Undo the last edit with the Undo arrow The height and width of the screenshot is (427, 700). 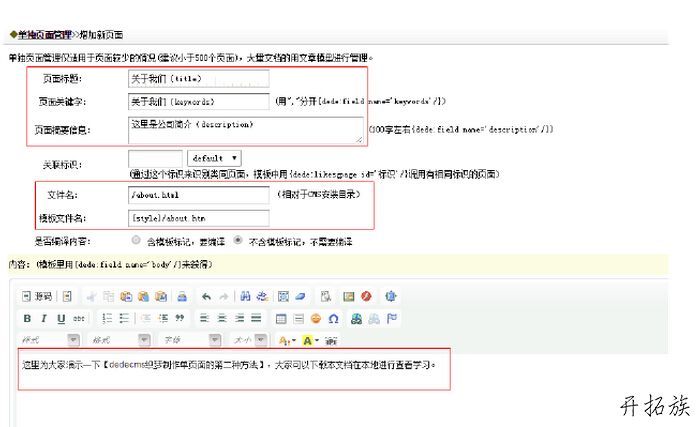coord(206,296)
